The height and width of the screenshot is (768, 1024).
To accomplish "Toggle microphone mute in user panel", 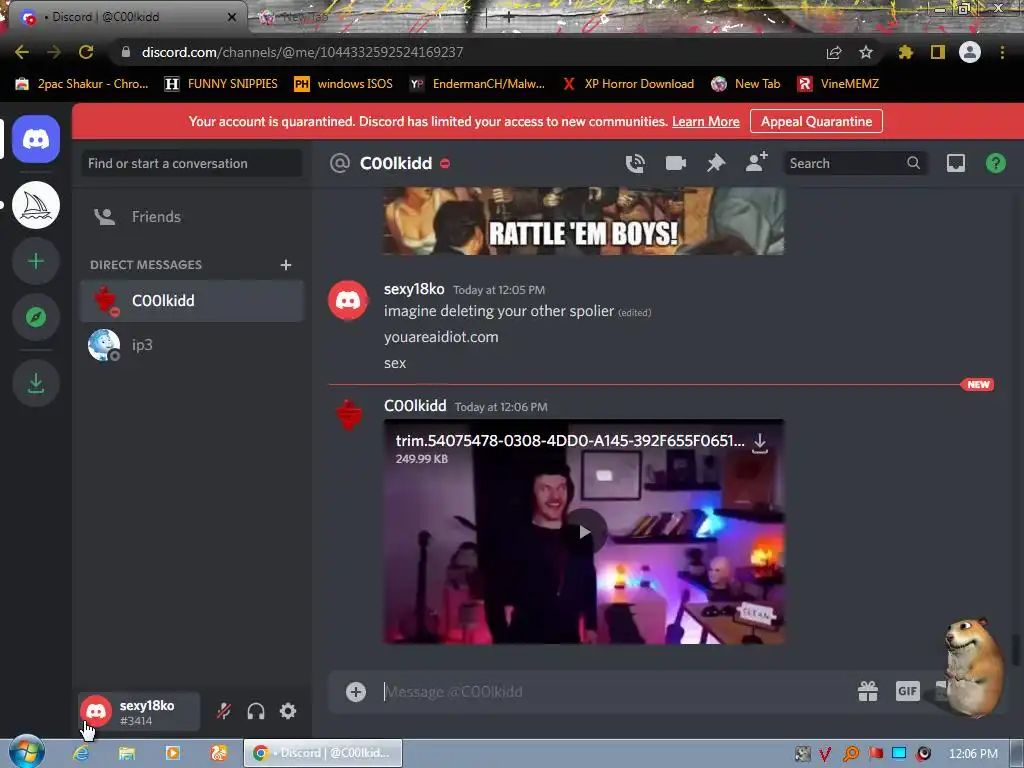I will pos(224,711).
